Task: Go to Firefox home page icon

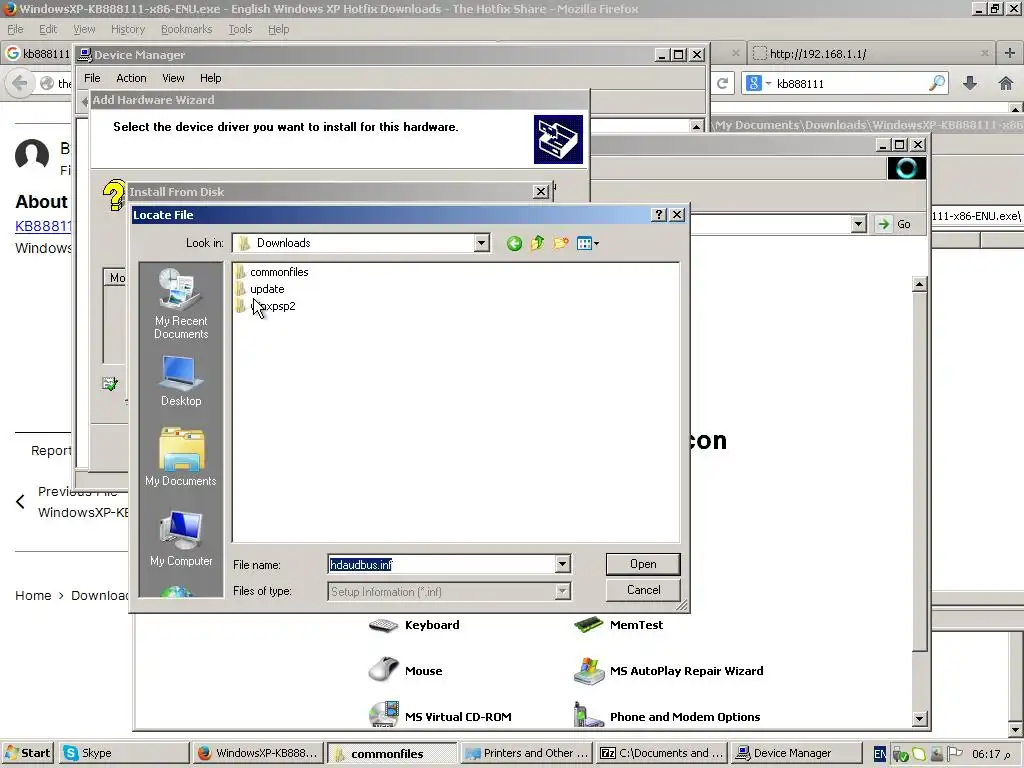Action: (1006, 83)
